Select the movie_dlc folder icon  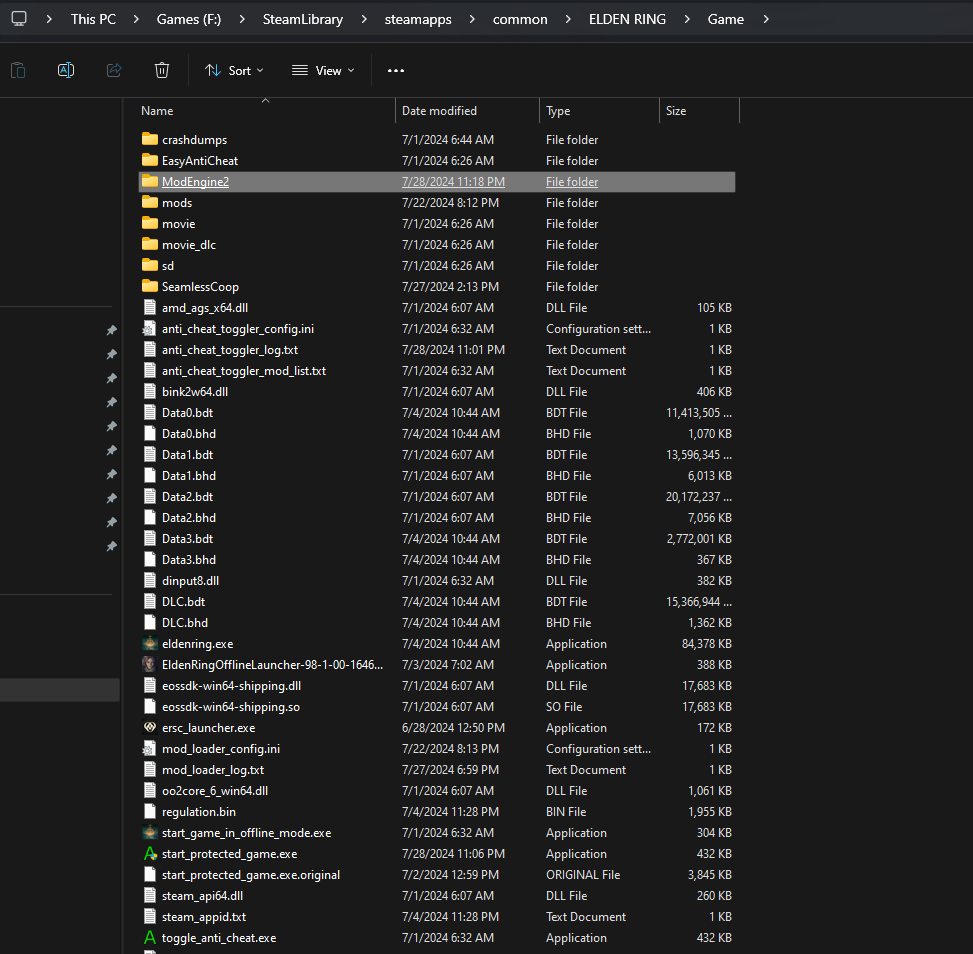(x=150, y=244)
